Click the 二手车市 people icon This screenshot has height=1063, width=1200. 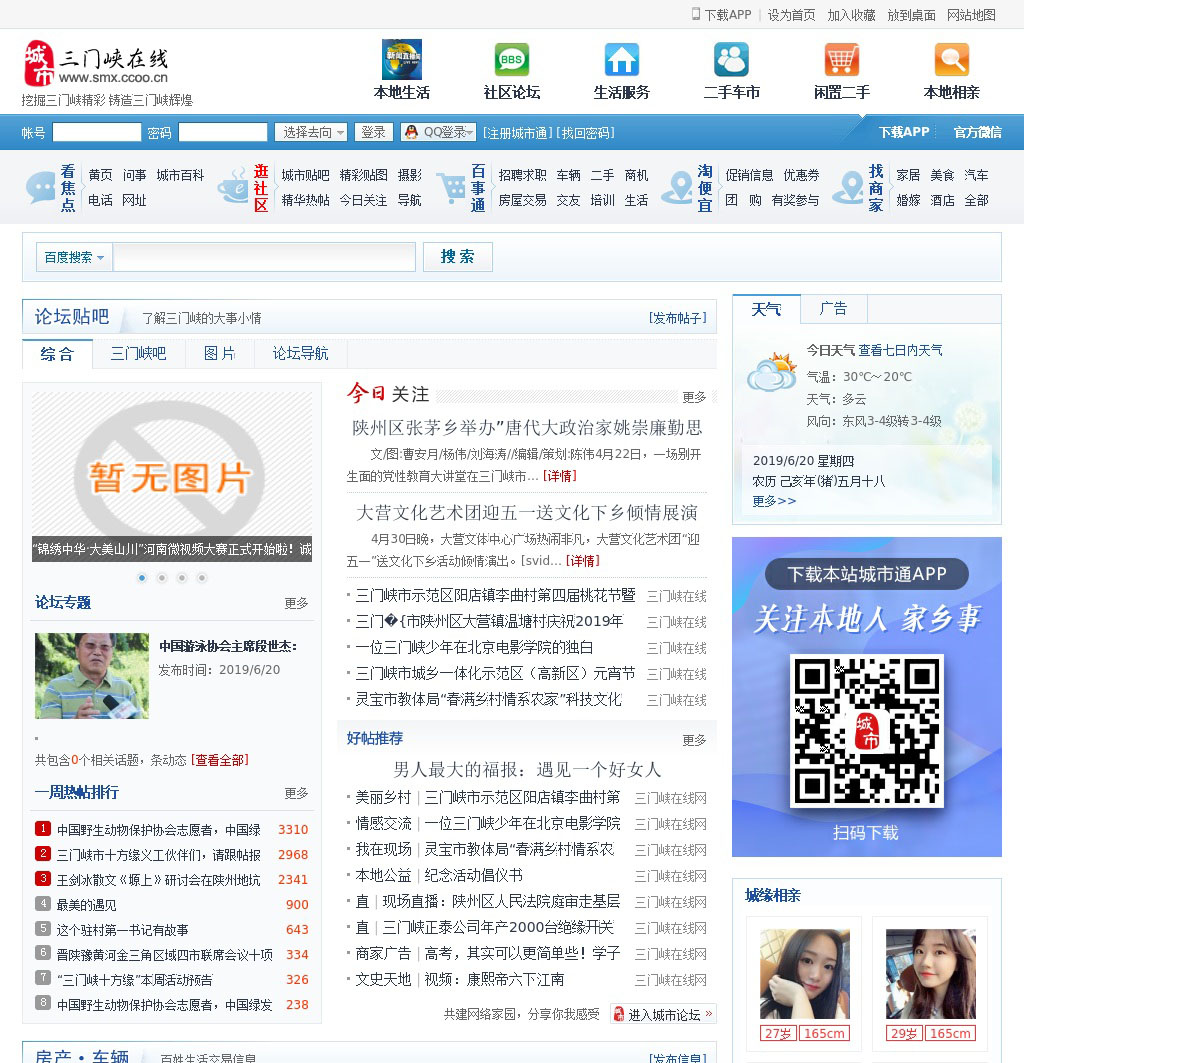click(x=731, y=60)
